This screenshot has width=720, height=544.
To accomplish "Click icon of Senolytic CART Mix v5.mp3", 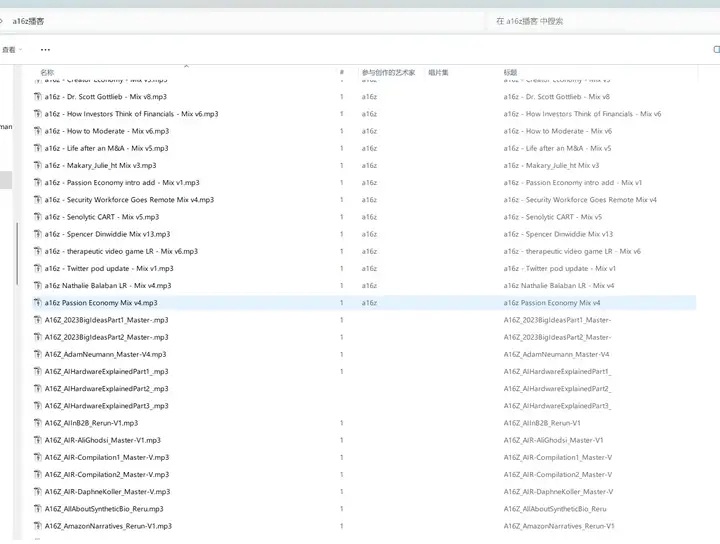I will click(x=38, y=217).
